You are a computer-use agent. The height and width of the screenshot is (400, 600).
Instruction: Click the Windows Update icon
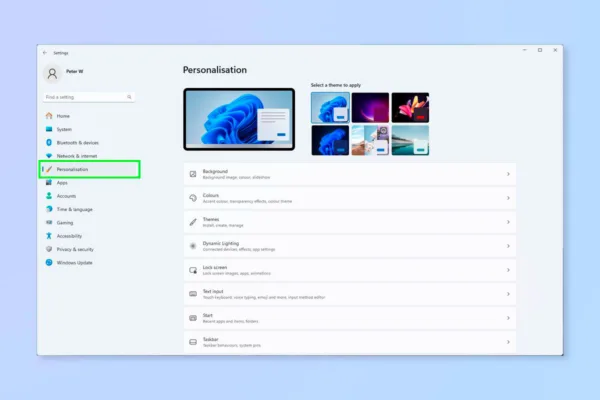(49, 263)
